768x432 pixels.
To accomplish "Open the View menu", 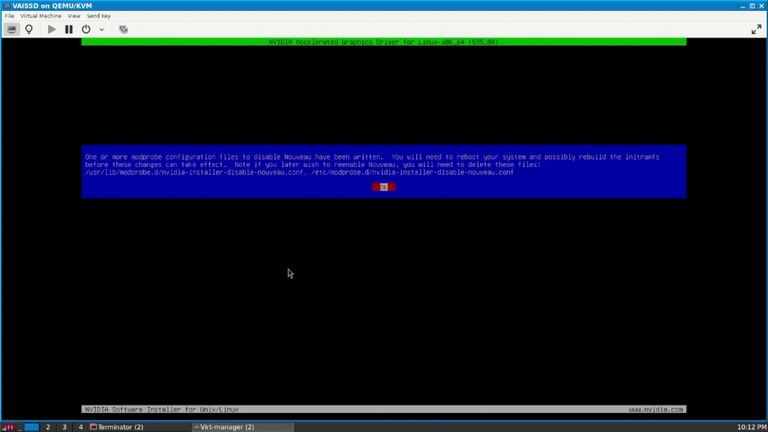I will [74, 16].
